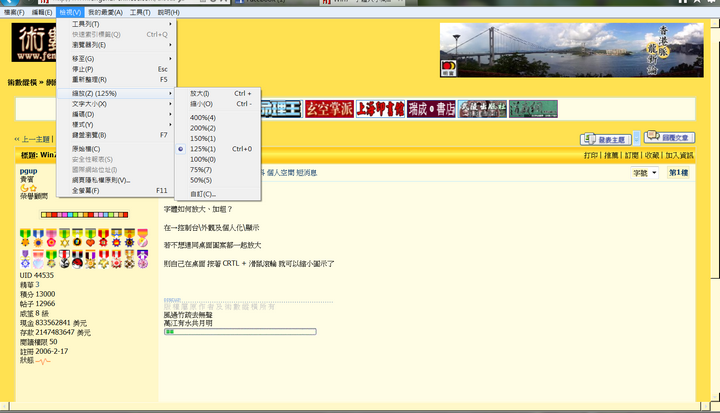
Task: Click the browser Back arrow button
Action: coord(10,2)
